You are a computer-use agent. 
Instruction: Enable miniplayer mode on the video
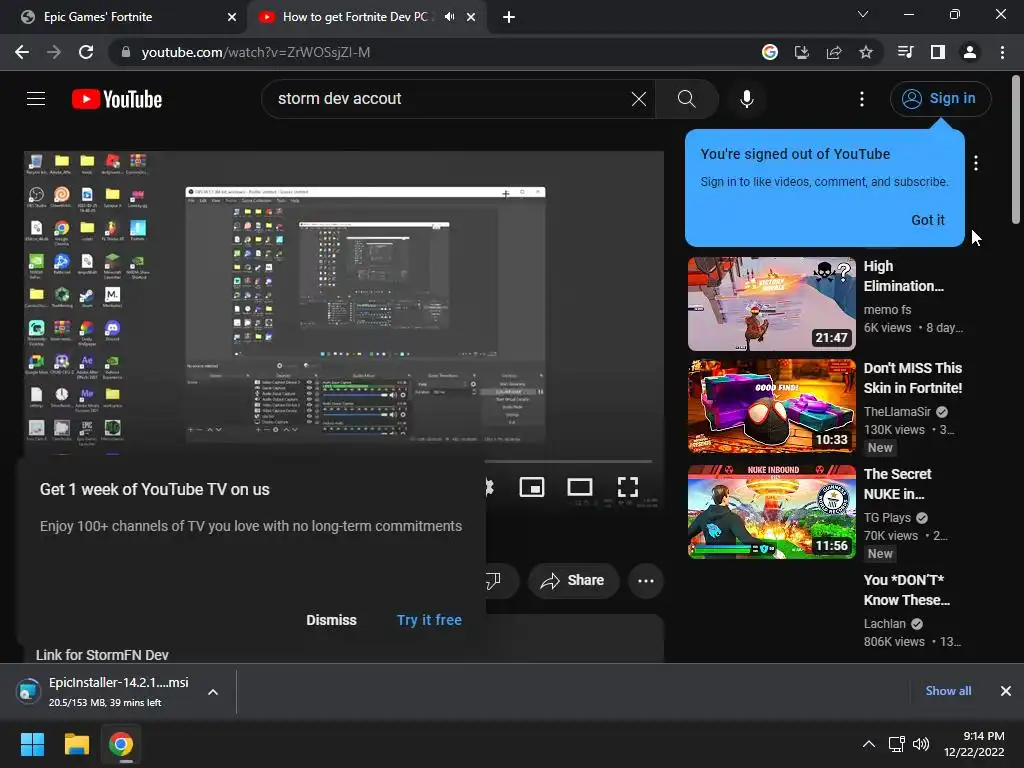[x=532, y=487]
